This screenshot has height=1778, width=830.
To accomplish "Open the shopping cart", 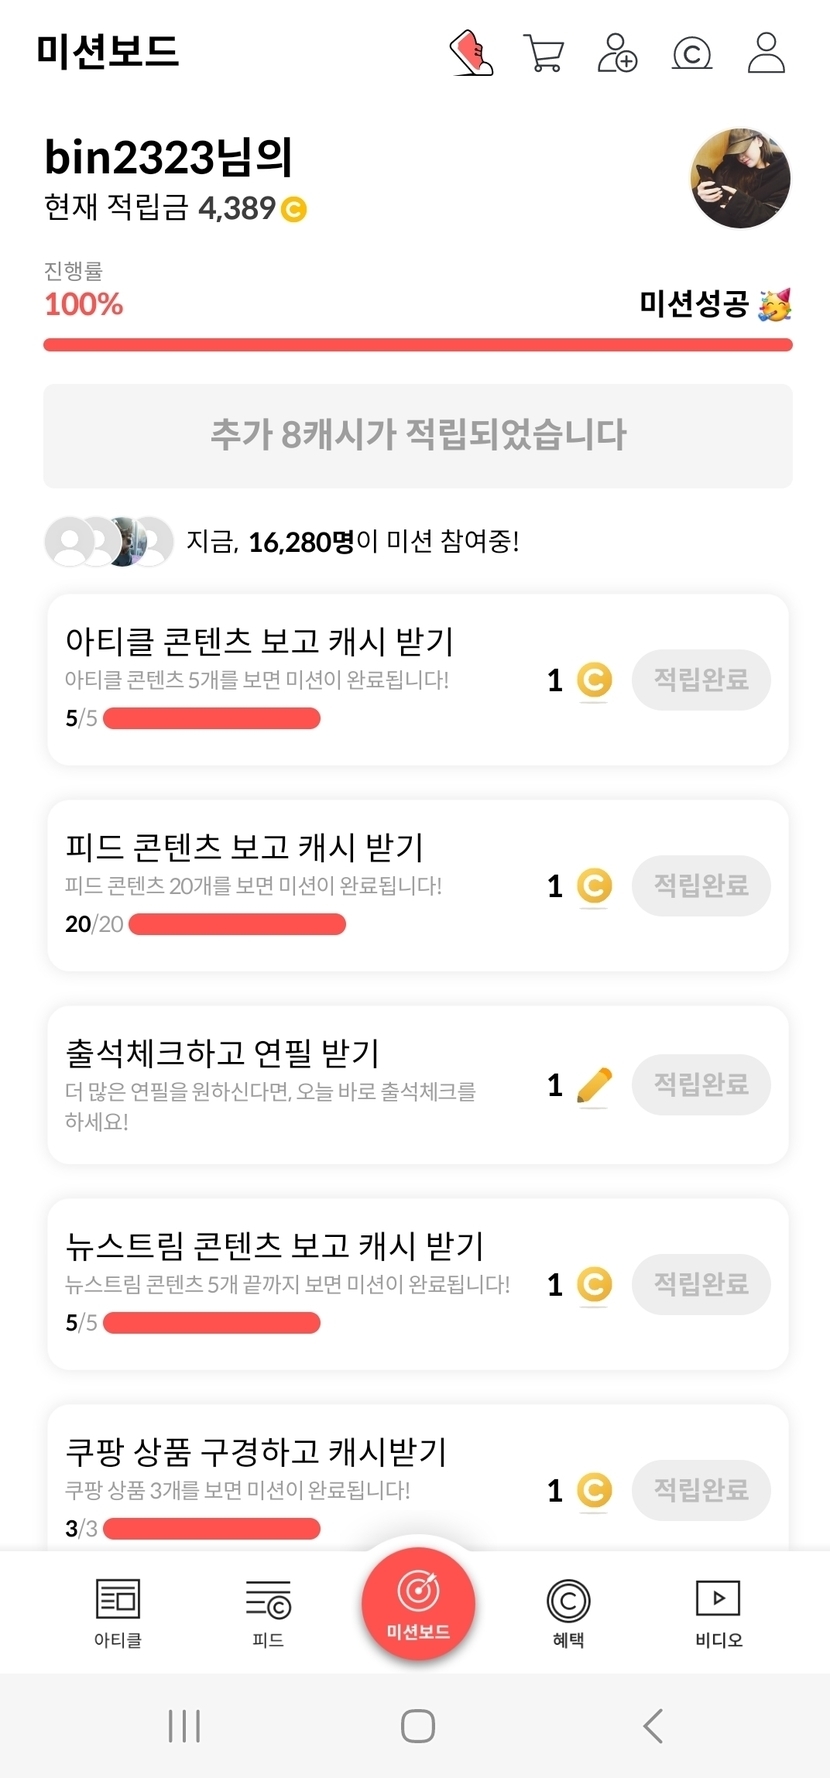I will [x=543, y=53].
